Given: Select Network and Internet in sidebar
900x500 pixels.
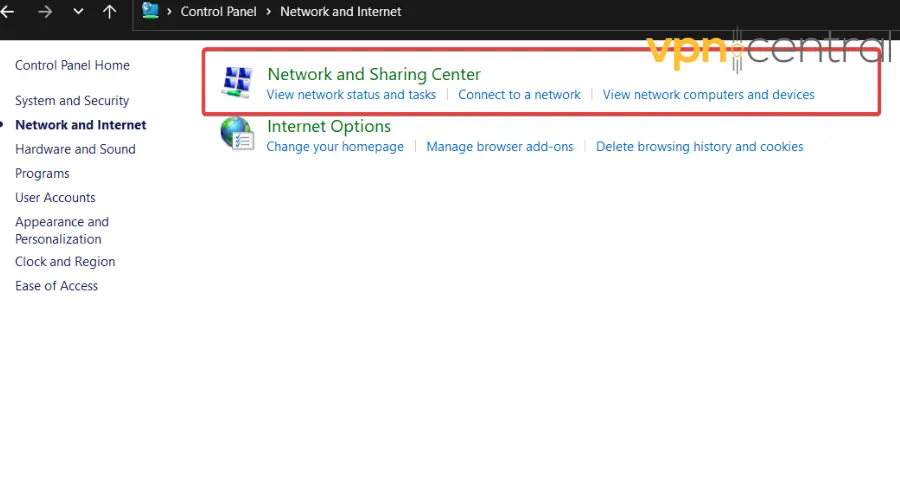Looking at the screenshot, I should (x=80, y=125).
